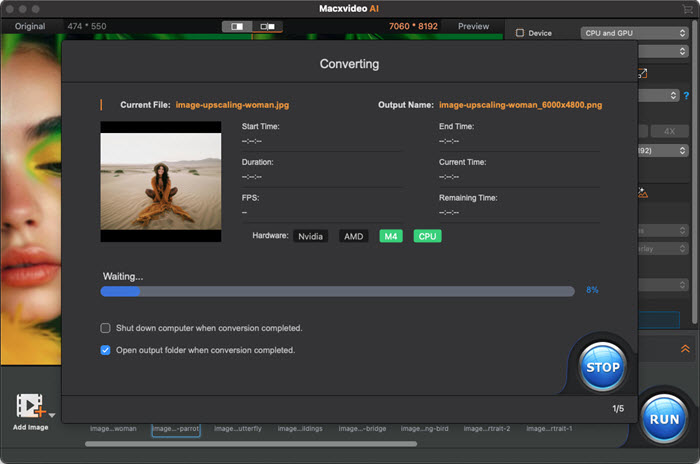Click output name image-upscaling-woman_6000x4800.png
Image resolution: width=700 pixels, height=464 pixels.
coord(521,105)
